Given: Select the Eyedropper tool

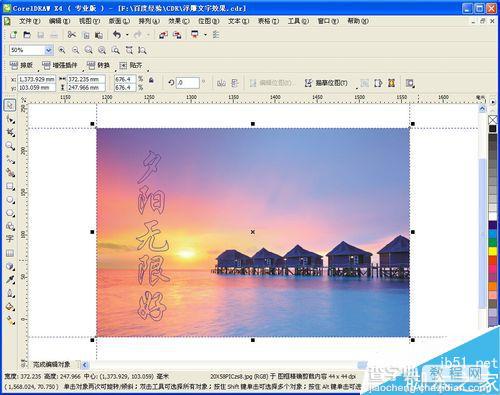Looking at the screenshot, I should [10, 280].
